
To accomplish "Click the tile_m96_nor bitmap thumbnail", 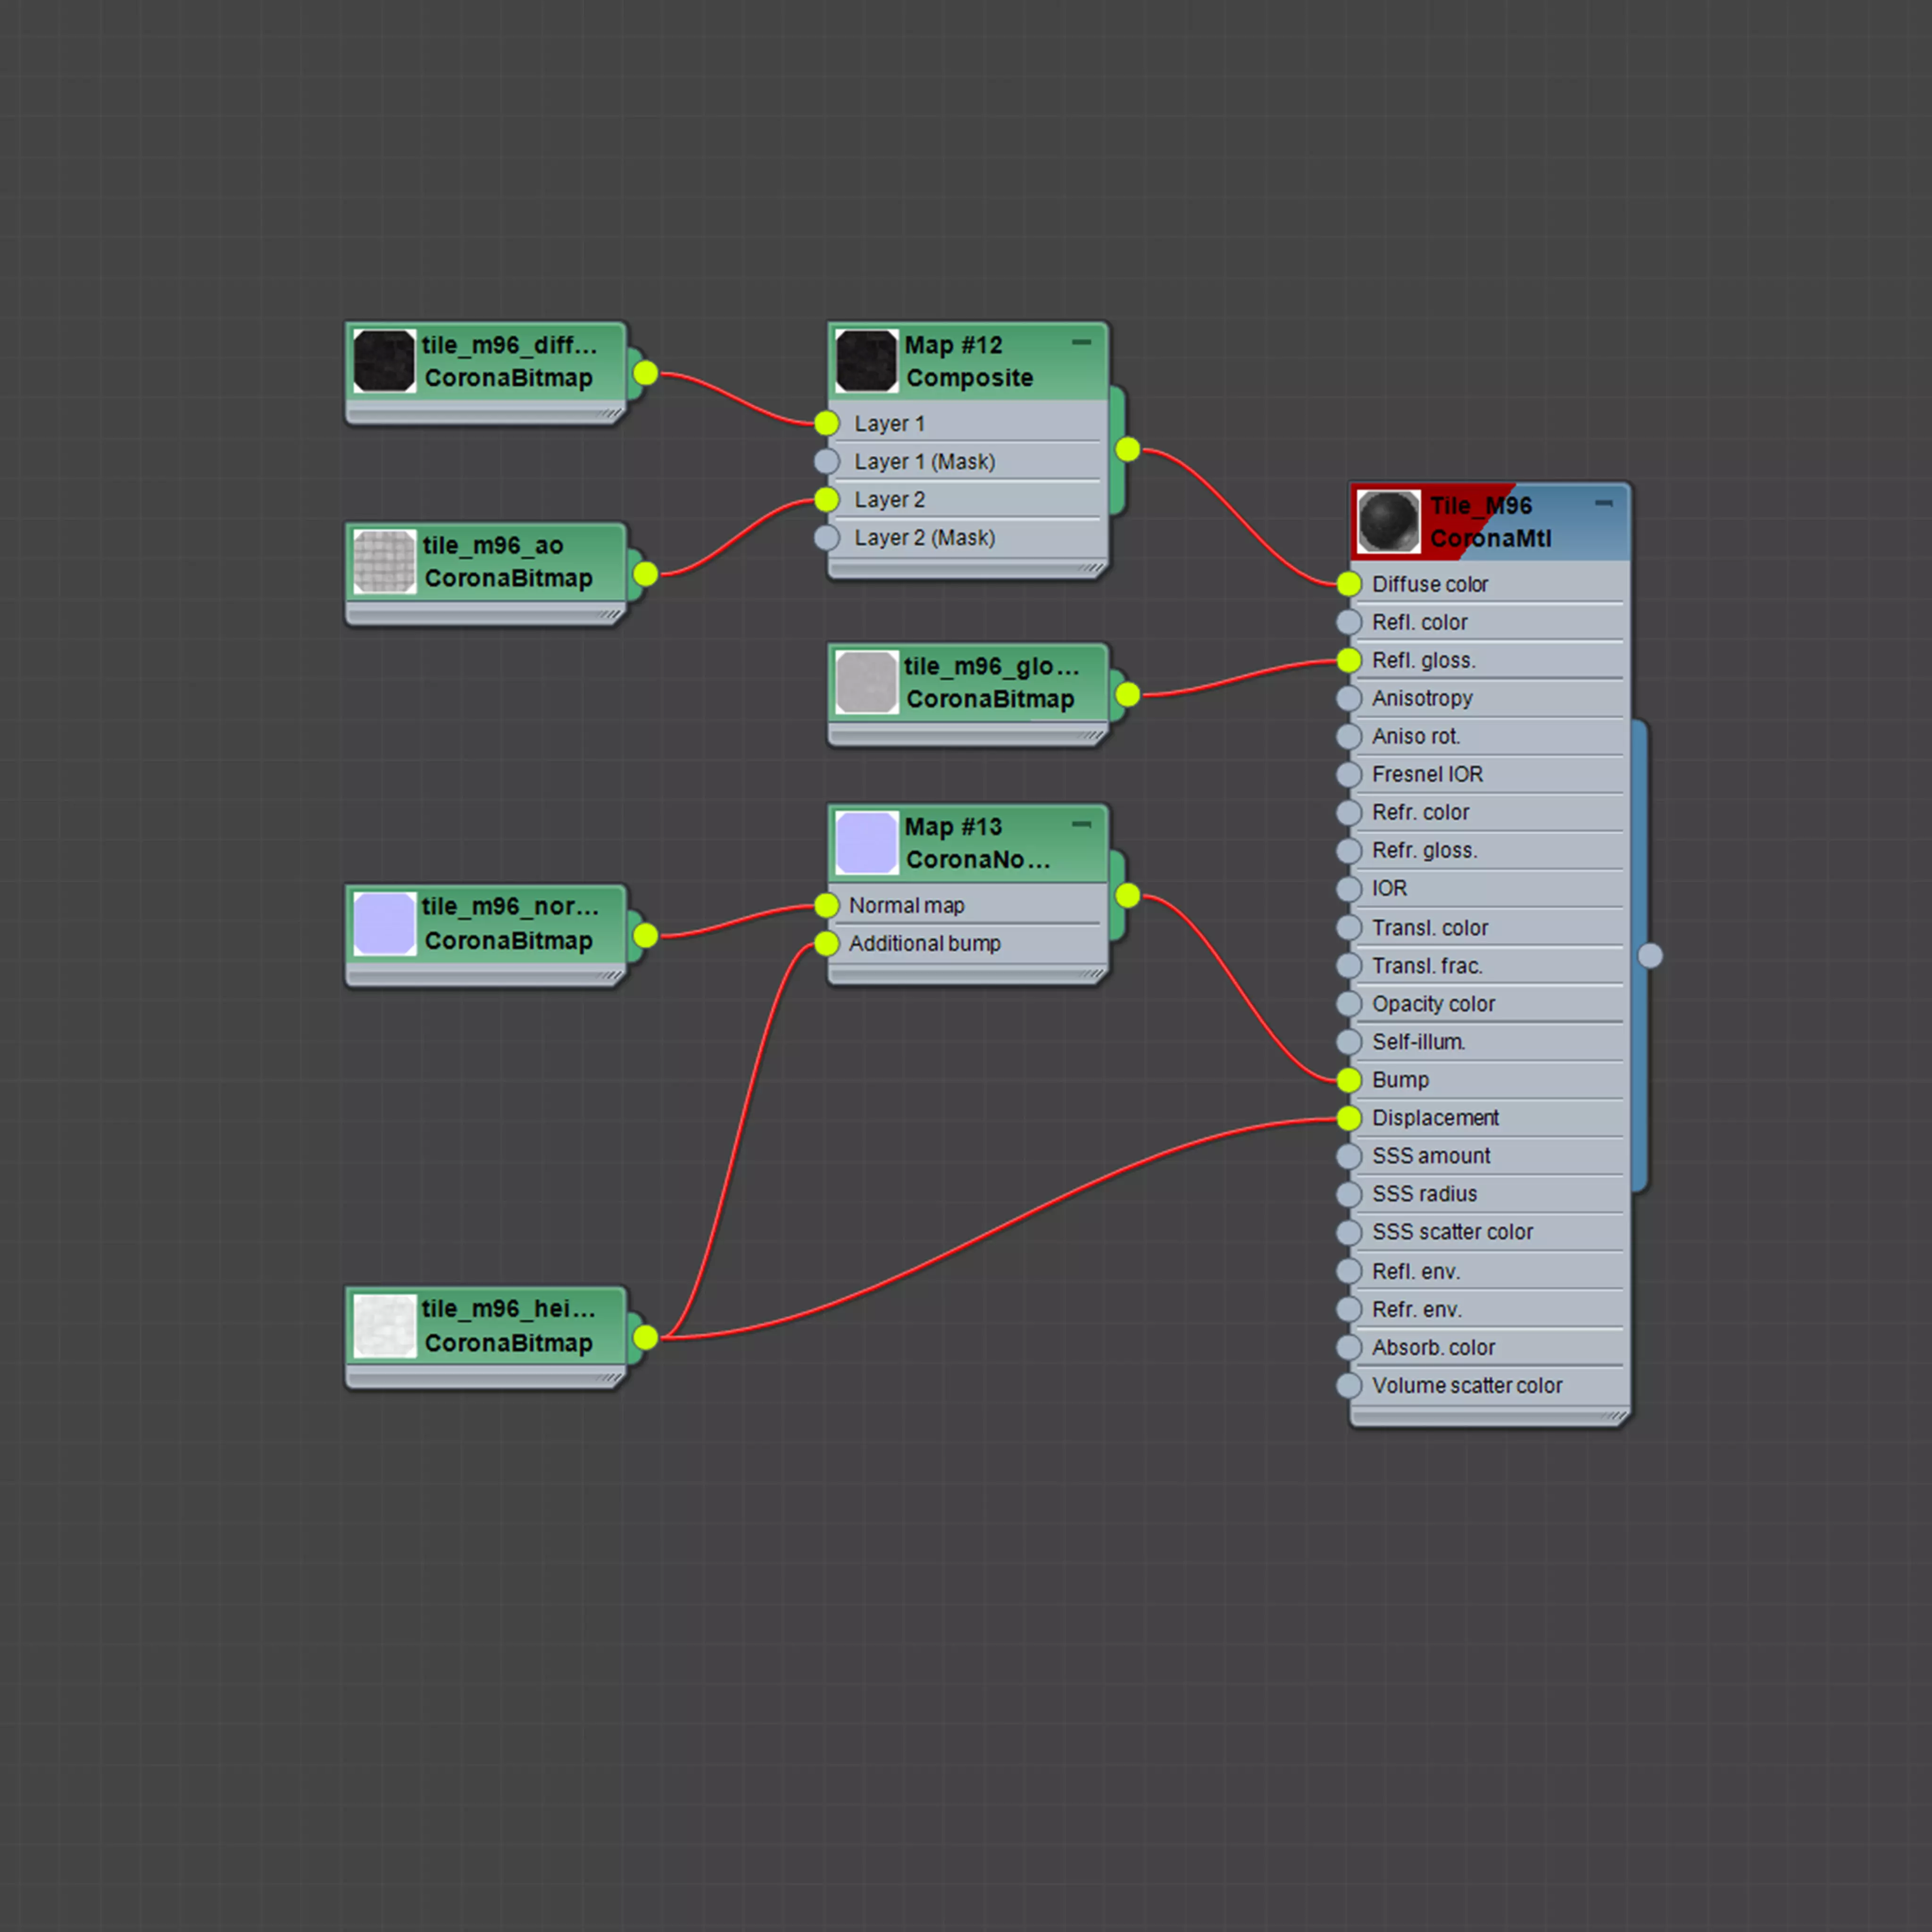I will pyautogui.click(x=384, y=923).
